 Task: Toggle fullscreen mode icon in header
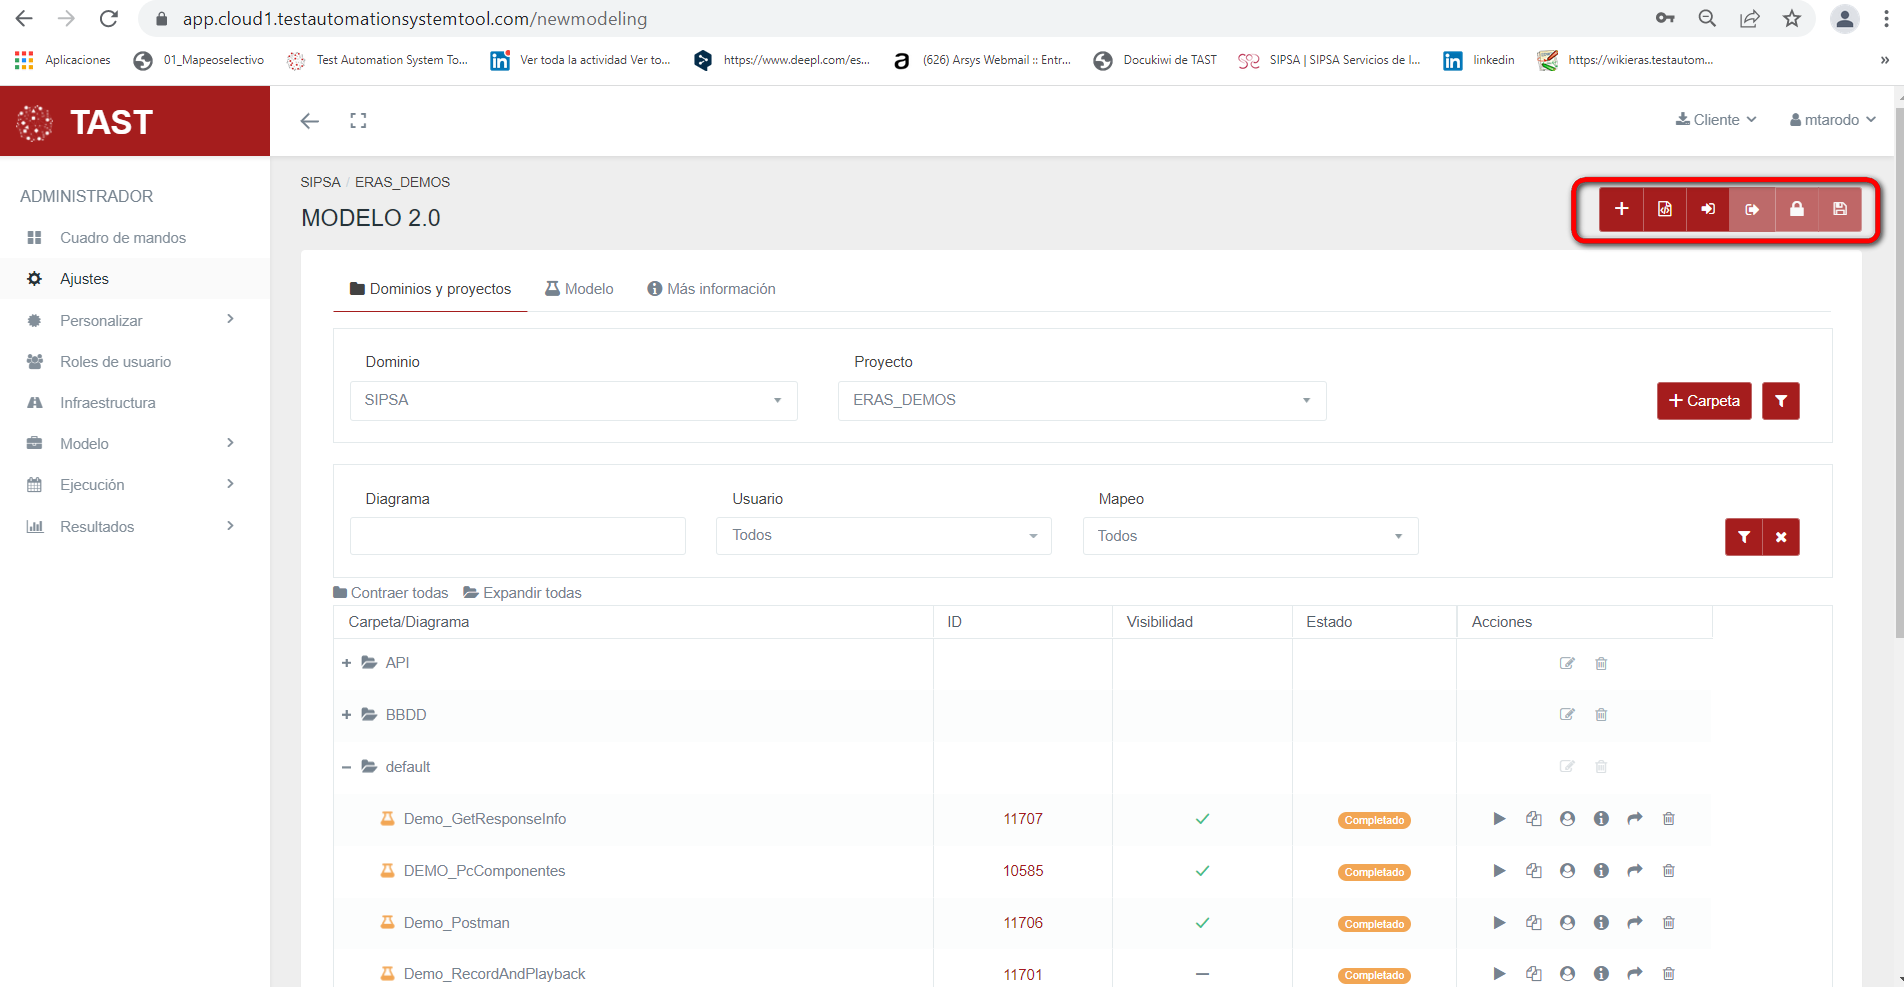358,121
